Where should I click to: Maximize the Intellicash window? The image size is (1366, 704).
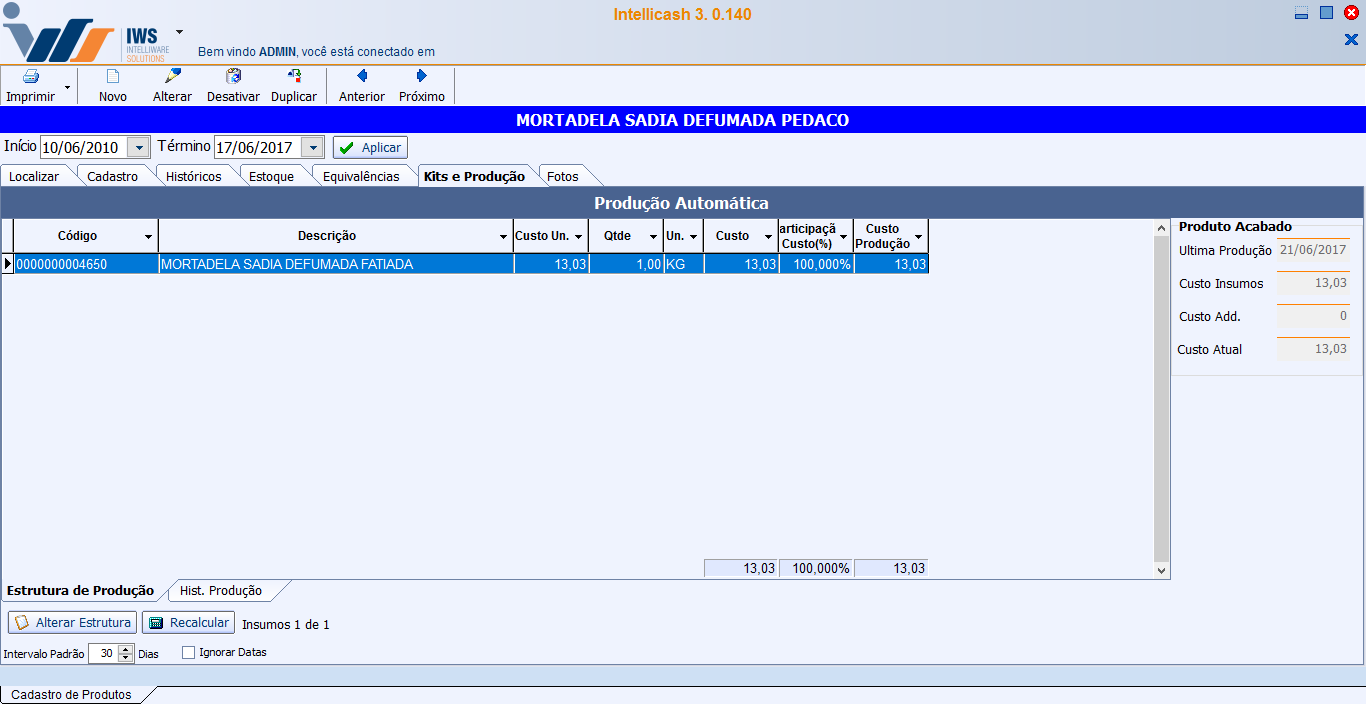coord(1326,13)
